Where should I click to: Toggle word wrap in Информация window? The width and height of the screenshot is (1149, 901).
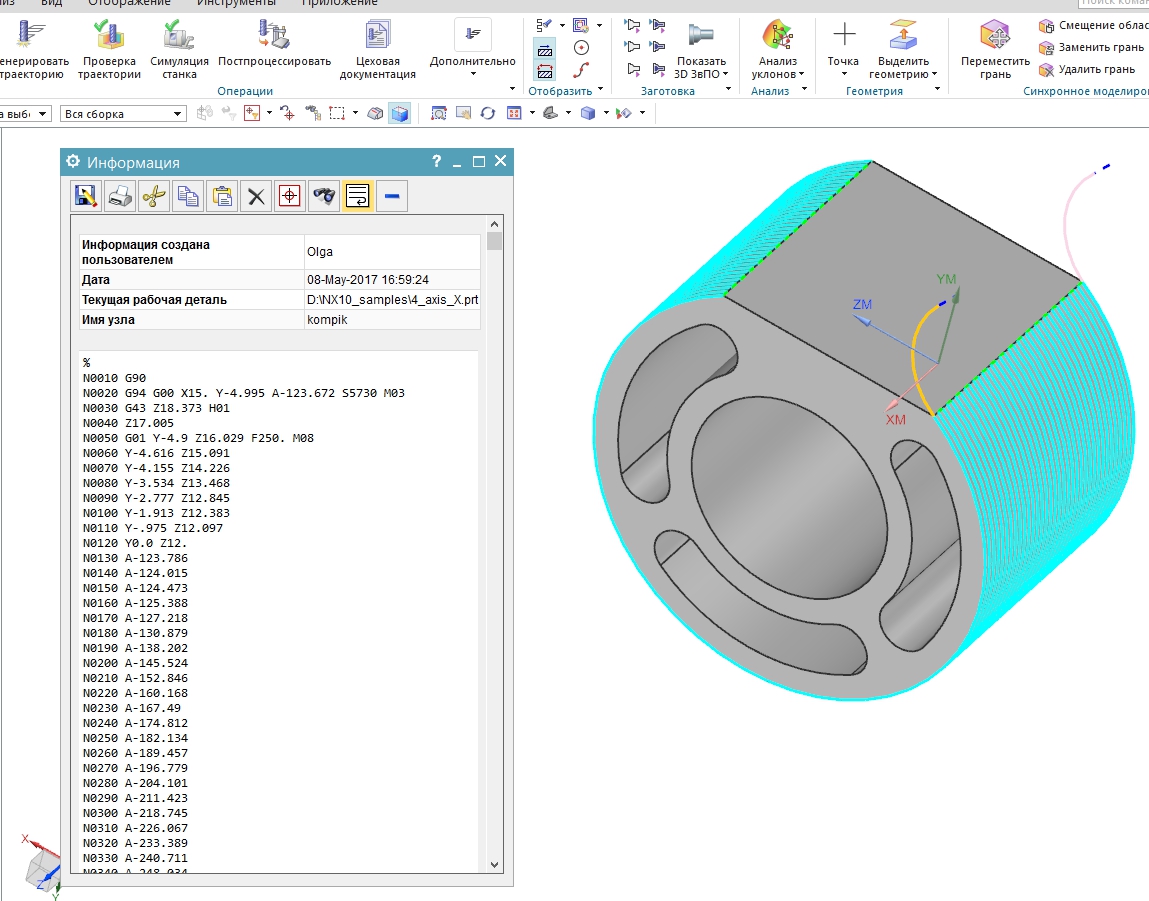(357, 196)
